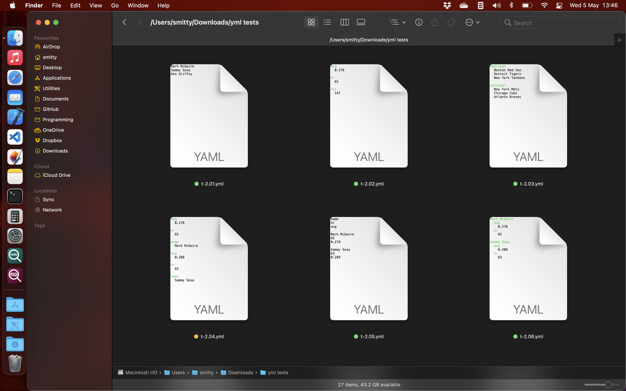The image size is (626, 391).
Task: Open Bluetooth status in menu bar
Action: click(x=511, y=5)
